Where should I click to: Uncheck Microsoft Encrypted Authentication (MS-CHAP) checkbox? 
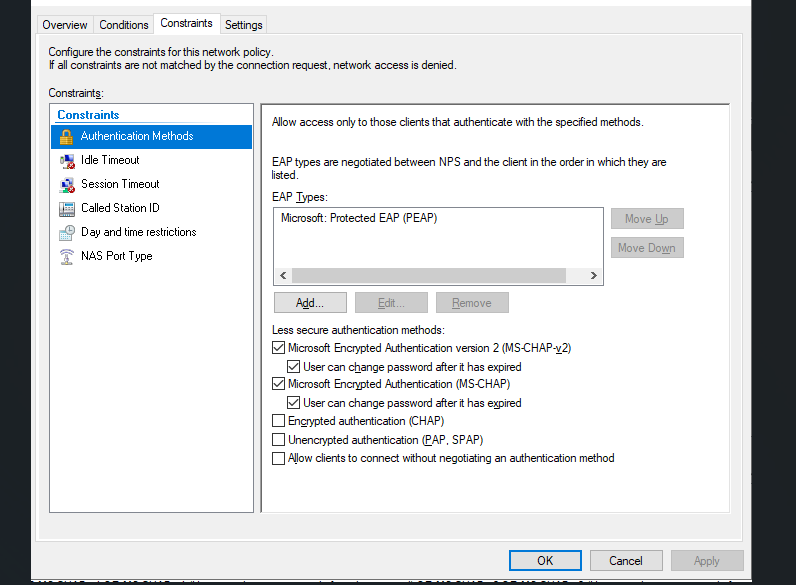[278, 385]
